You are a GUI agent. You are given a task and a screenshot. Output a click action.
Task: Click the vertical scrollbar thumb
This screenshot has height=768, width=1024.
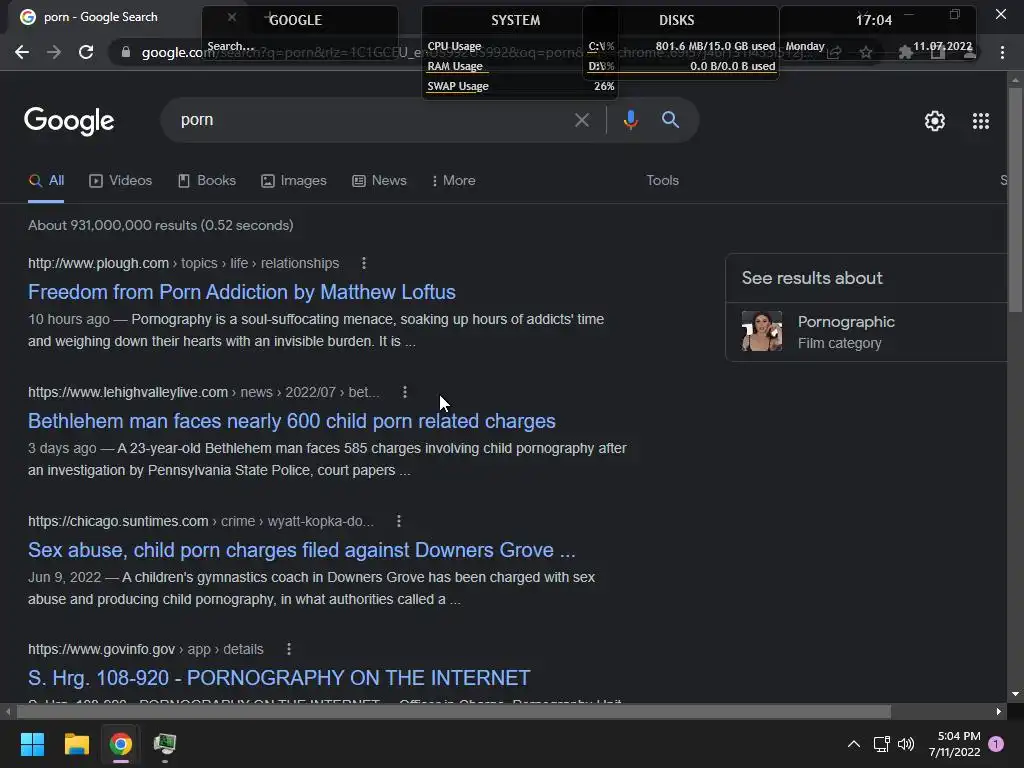pos(1015,202)
